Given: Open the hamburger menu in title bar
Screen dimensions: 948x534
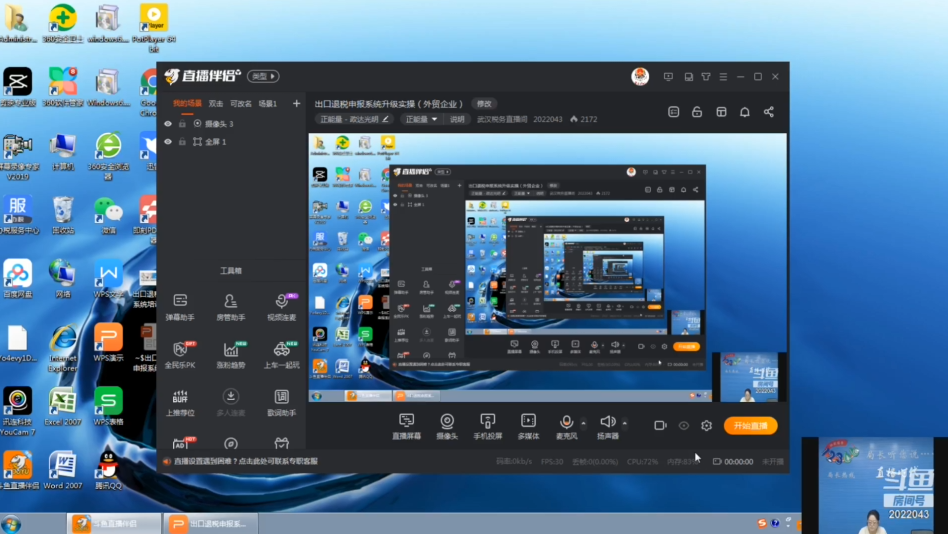Looking at the screenshot, I should pos(723,77).
